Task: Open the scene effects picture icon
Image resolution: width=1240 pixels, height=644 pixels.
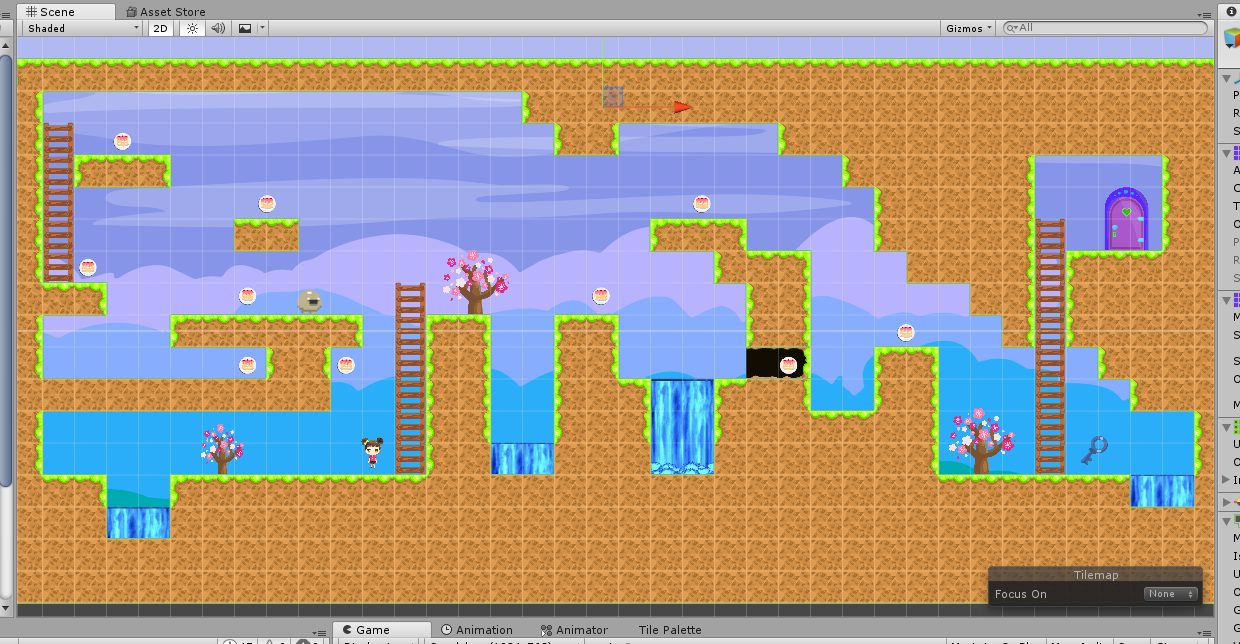Action: pos(245,28)
